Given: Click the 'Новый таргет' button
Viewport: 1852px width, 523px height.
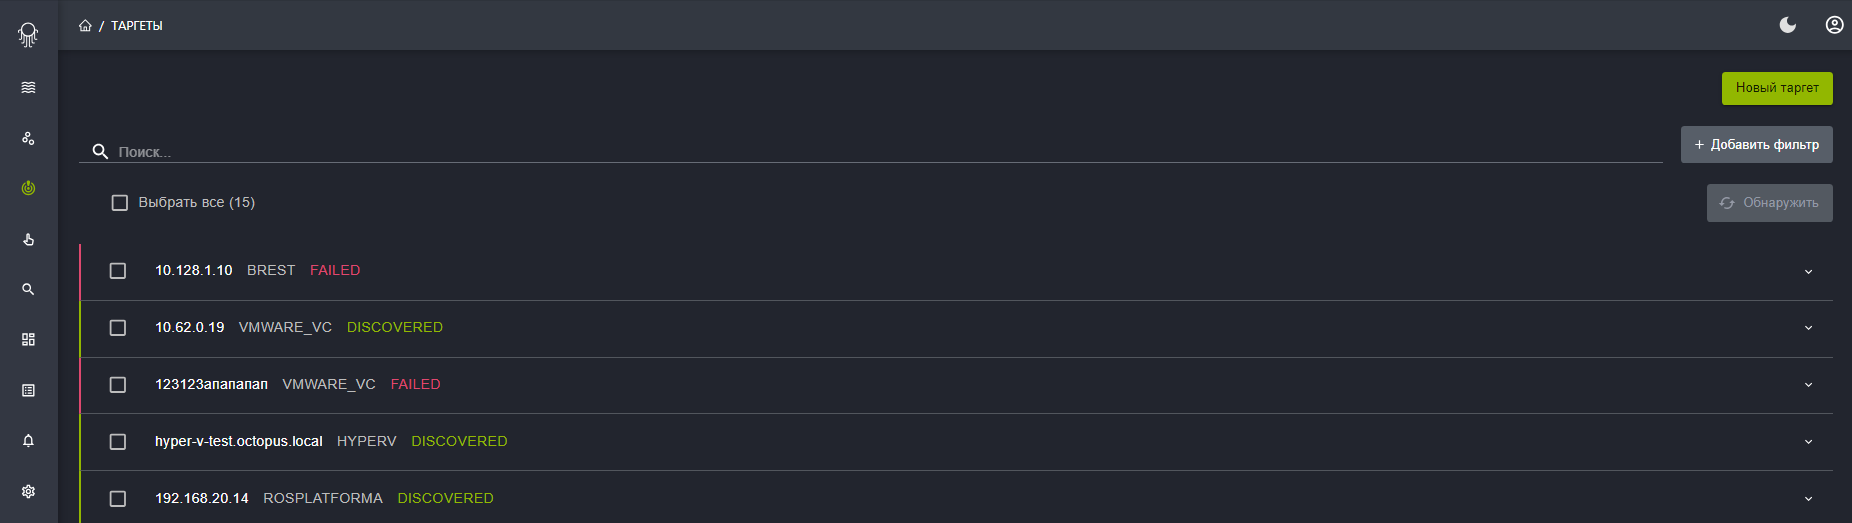Looking at the screenshot, I should click(1777, 88).
